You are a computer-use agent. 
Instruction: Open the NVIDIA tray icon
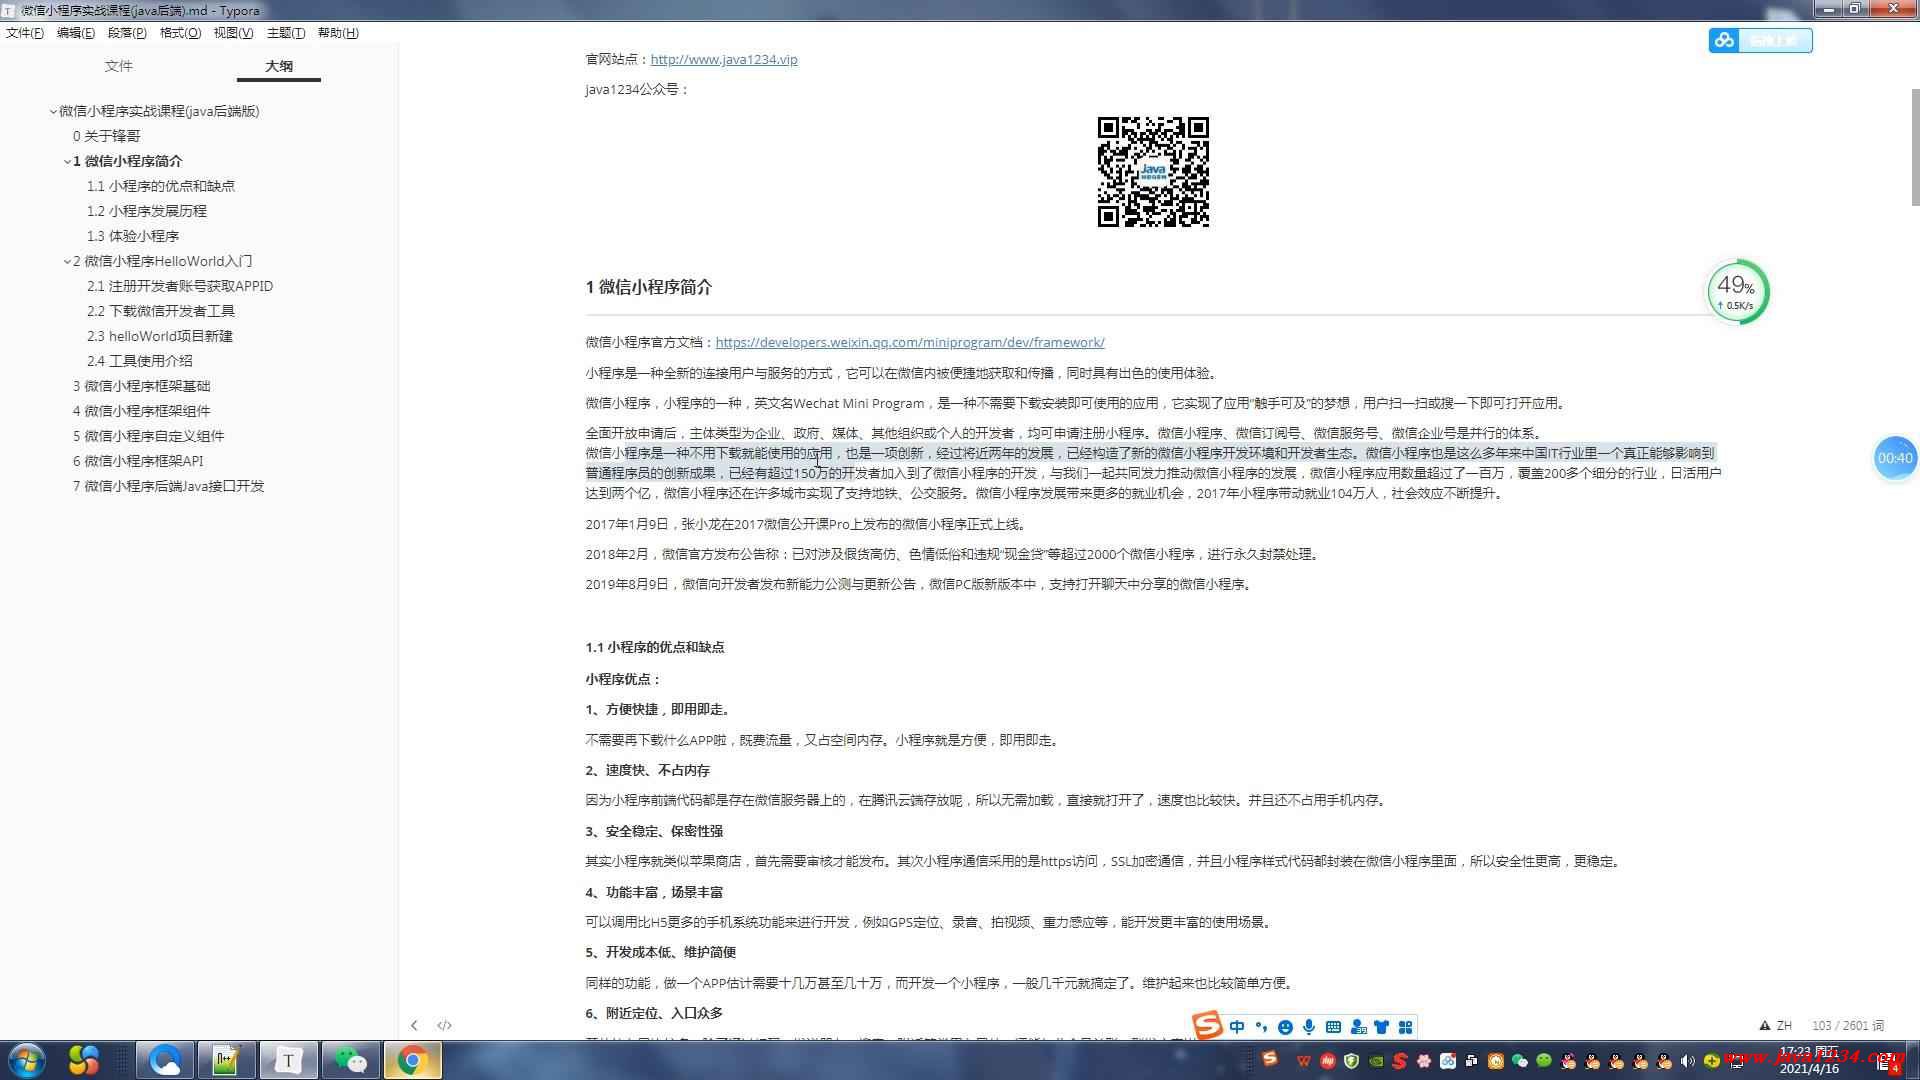[1376, 1061]
